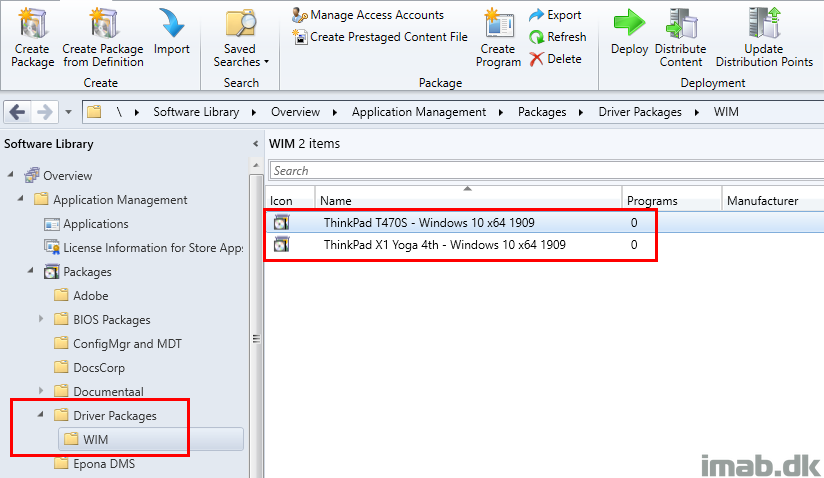This screenshot has width=824, height=478.
Task: Select Overview in the tree
Action: tap(67, 175)
